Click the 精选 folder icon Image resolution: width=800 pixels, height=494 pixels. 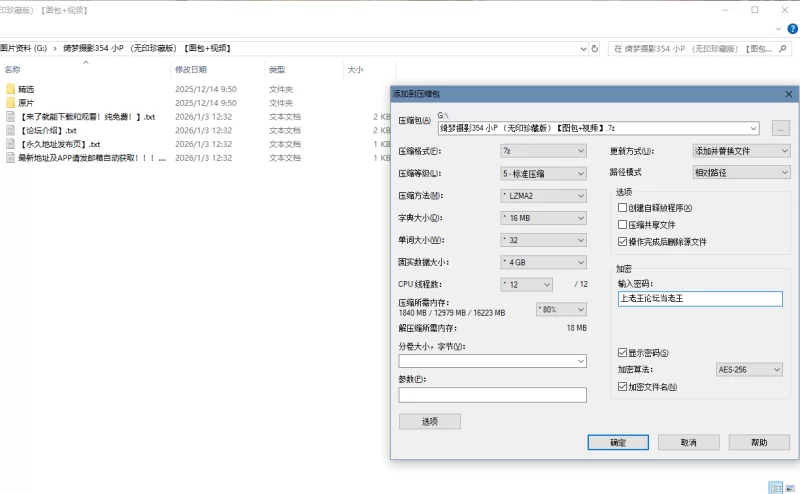pyautogui.click(x=11, y=89)
